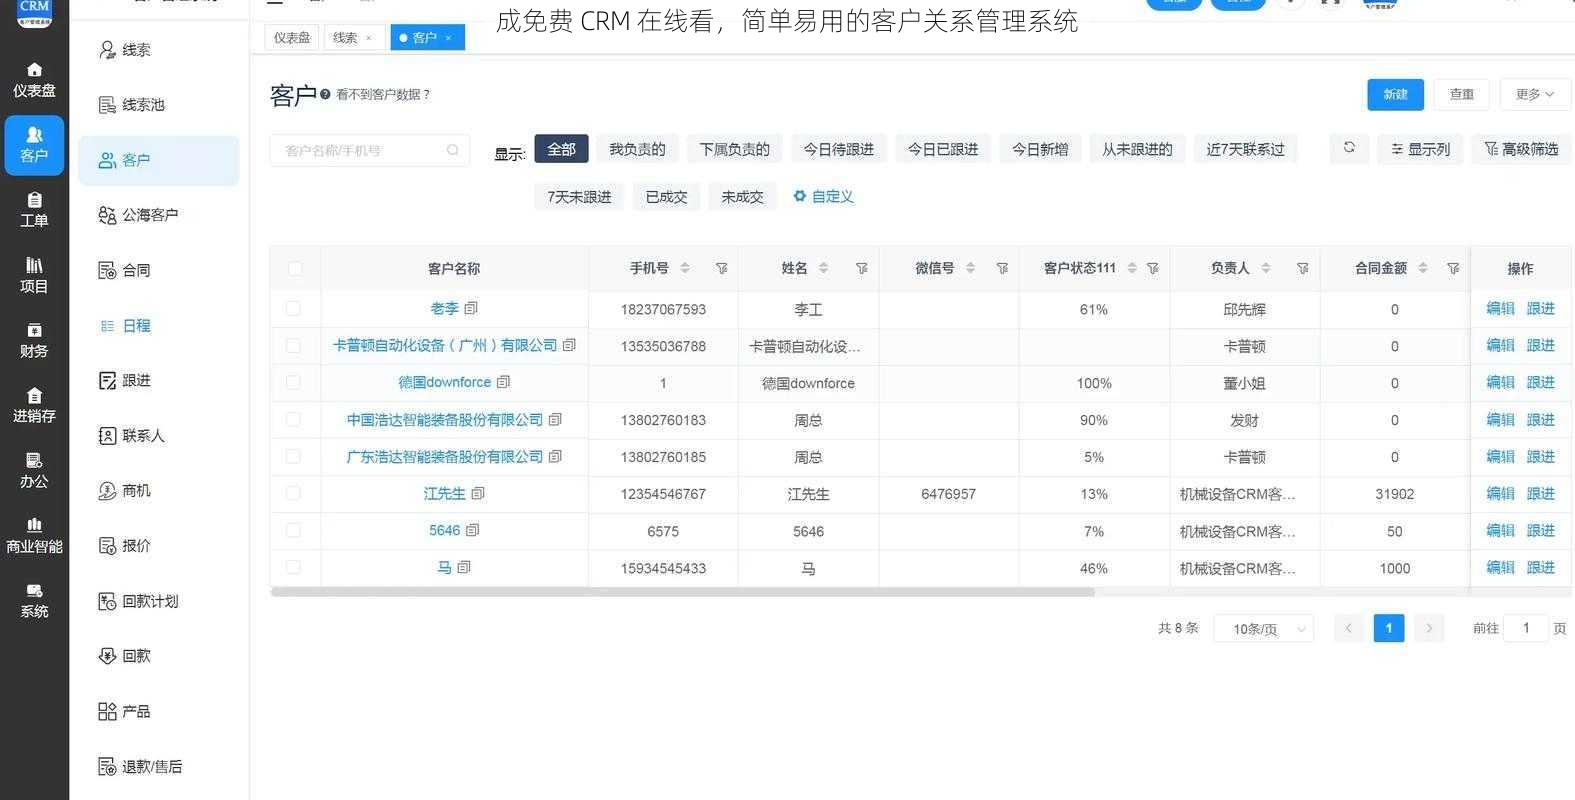Filter by 已成交 customers

click(666, 196)
